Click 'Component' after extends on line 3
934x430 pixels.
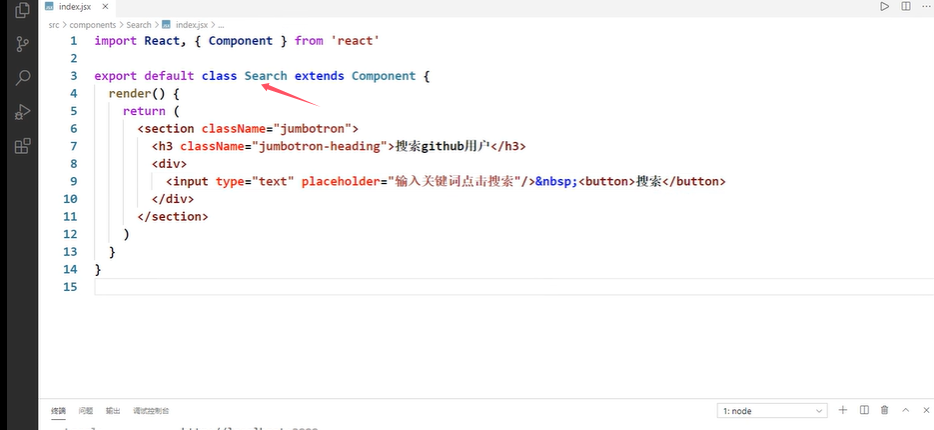pos(384,76)
